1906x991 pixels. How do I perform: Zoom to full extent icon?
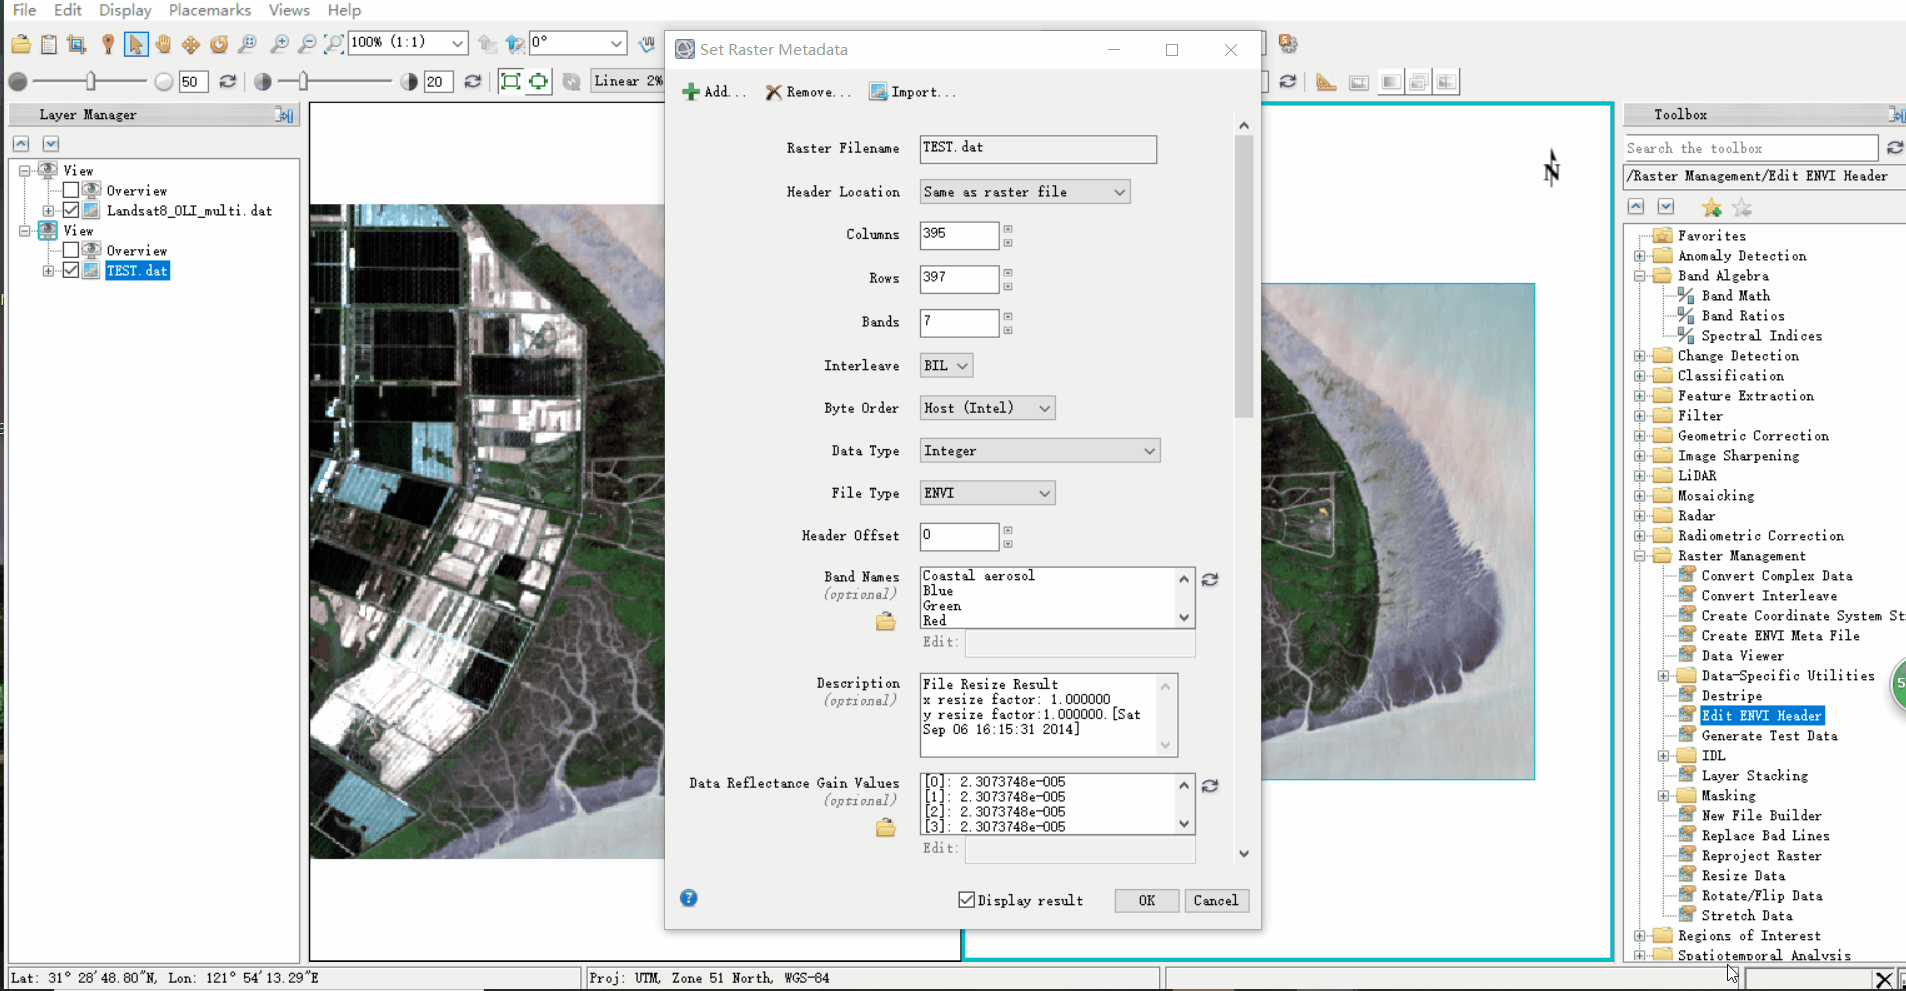[335, 44]
